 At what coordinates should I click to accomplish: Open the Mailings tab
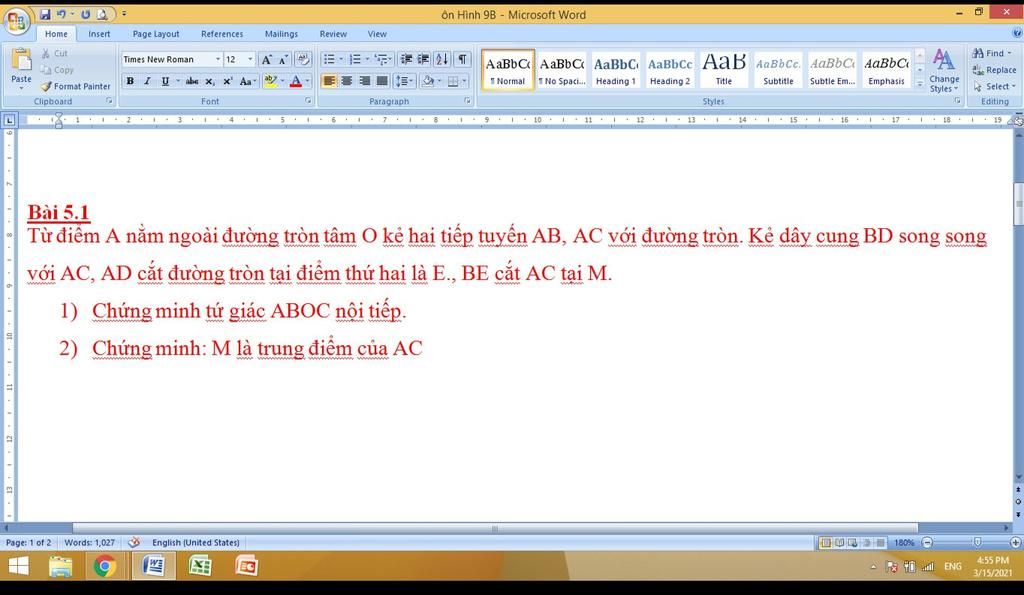coord(281,34)
